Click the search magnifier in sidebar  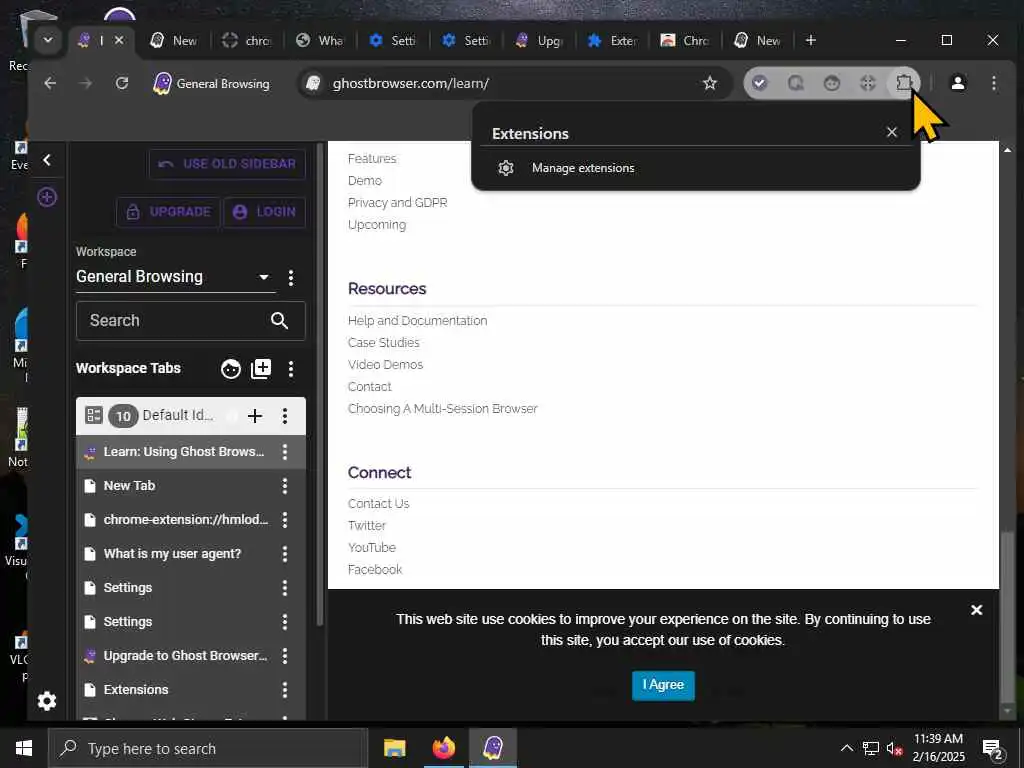coord(280,321)
